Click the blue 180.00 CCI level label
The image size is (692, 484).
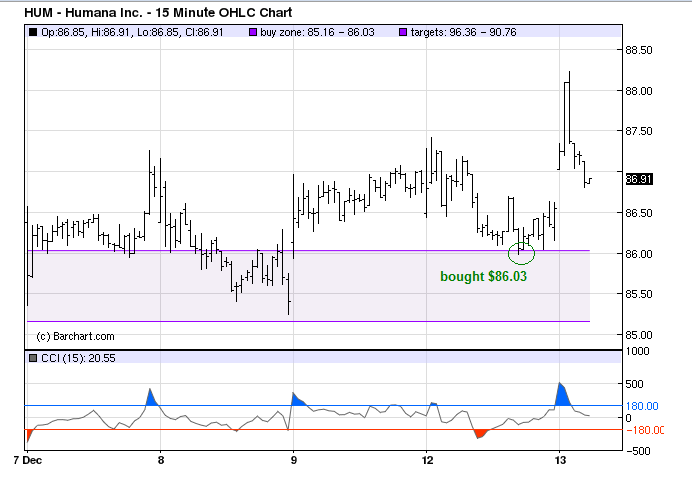[x=642, y=406]
